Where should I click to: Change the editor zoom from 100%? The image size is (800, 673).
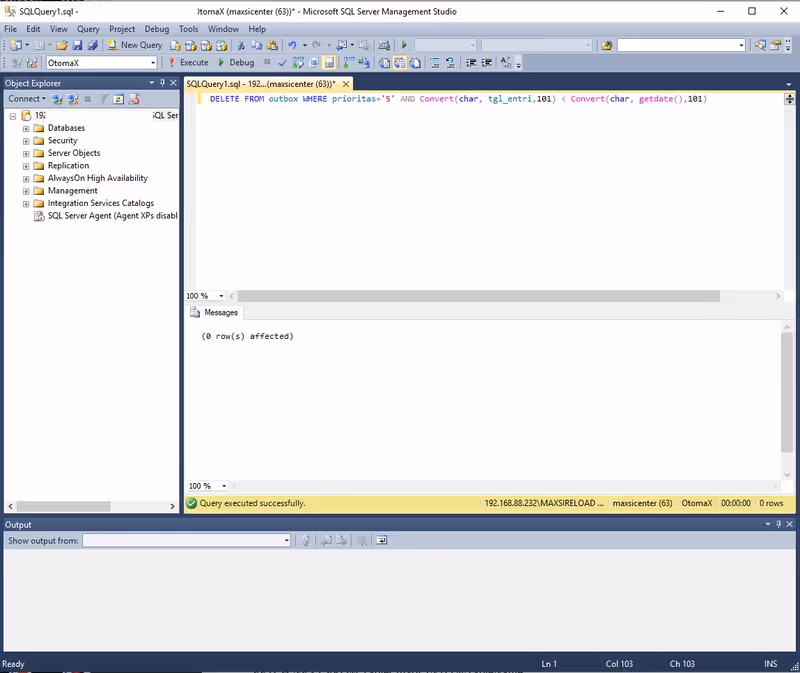[206, 296]
